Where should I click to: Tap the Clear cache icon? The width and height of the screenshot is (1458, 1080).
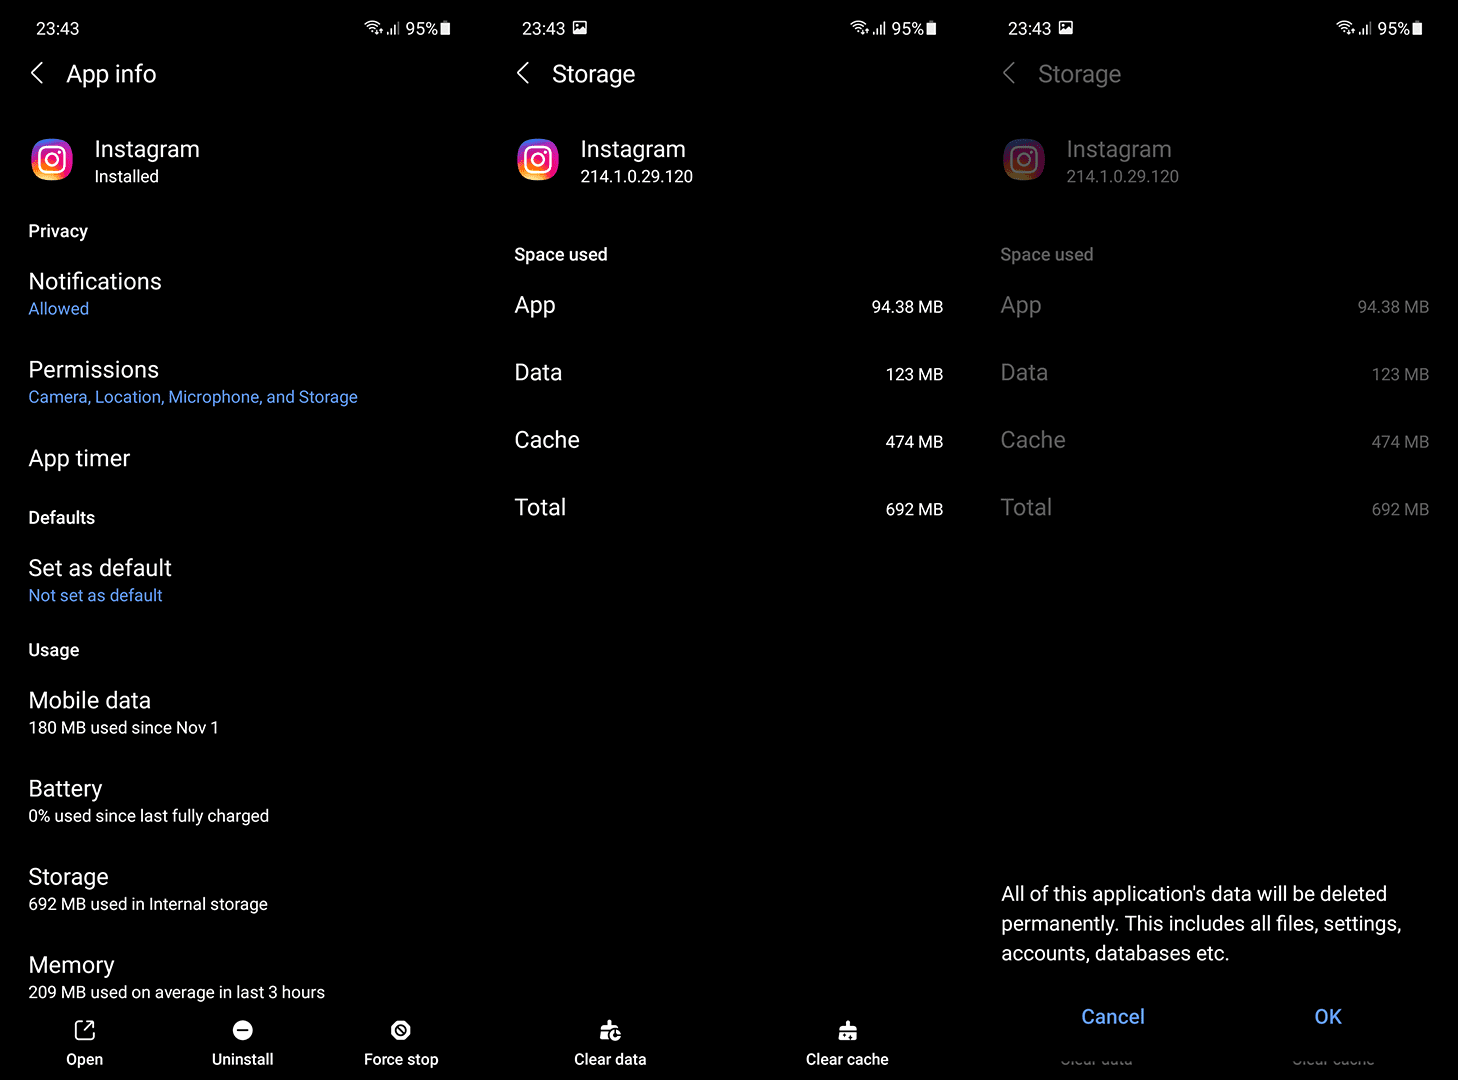click(848, 1030)
